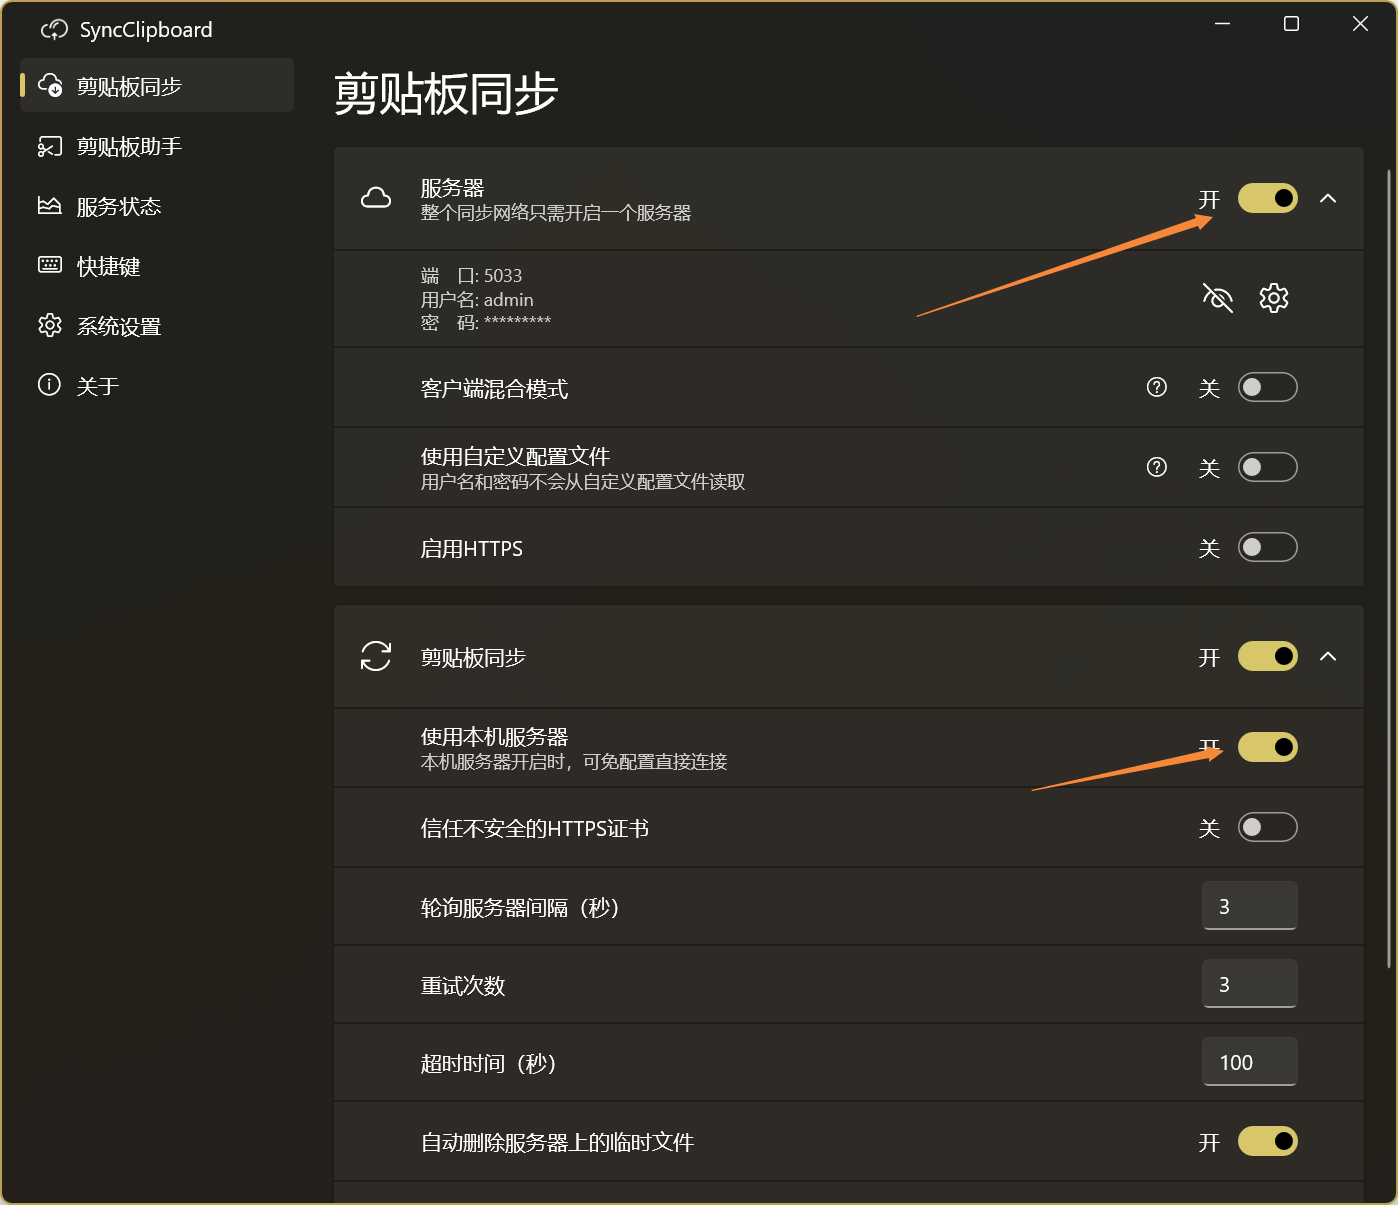Image resolution: width=1398 pixels, height=1205 pixels.
Task: Enable the 启用HTTPS toggle
Action: (x=1267, y=547)
